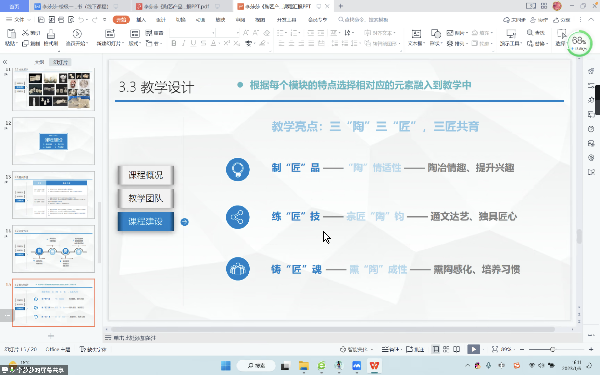Open the font name combo box
This screenshot has width=600, height=375.
(x=192, y=33)
